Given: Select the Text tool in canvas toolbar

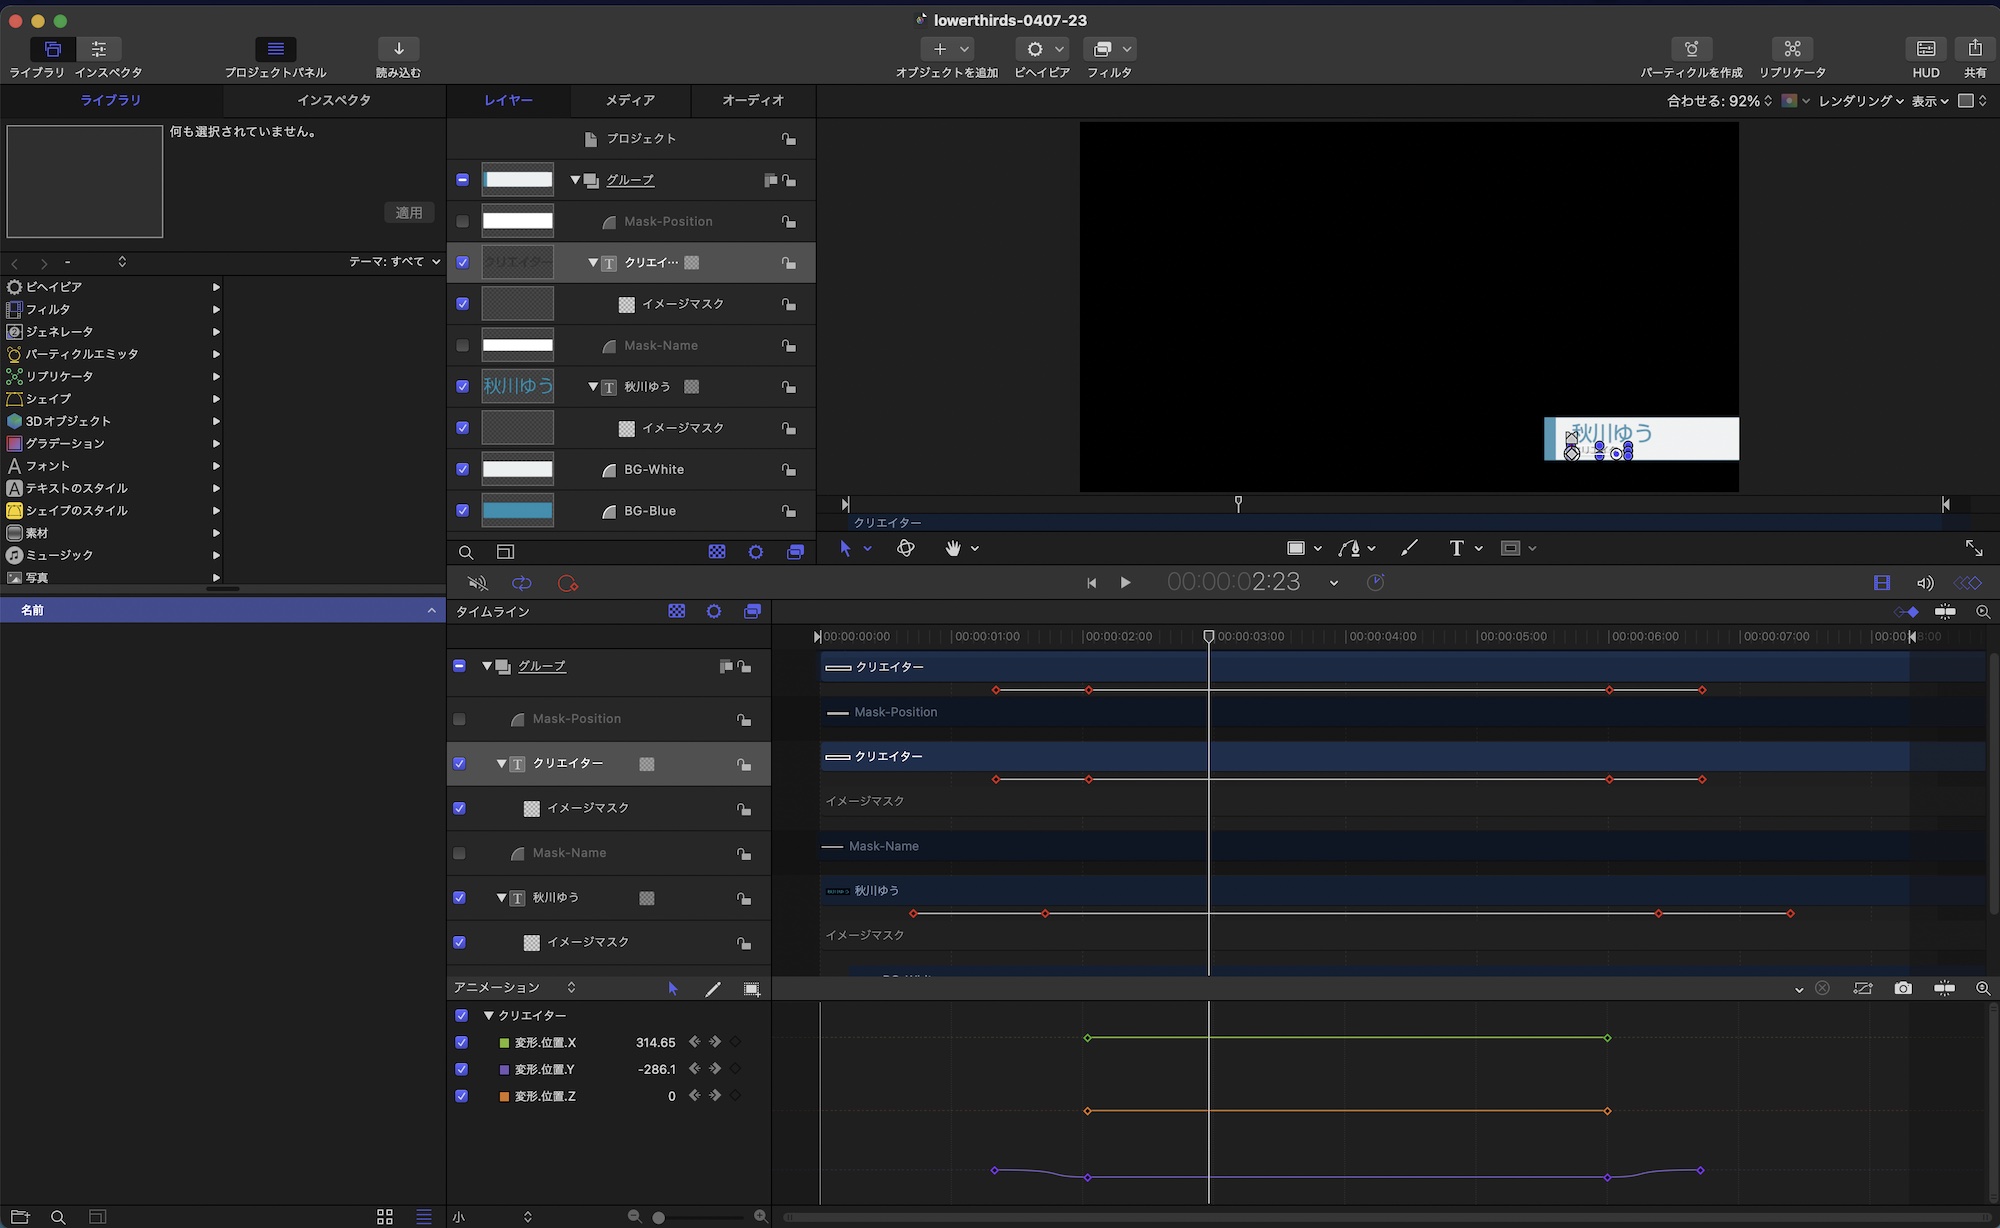Looking at the screenshot, I should coord(1456,548).
